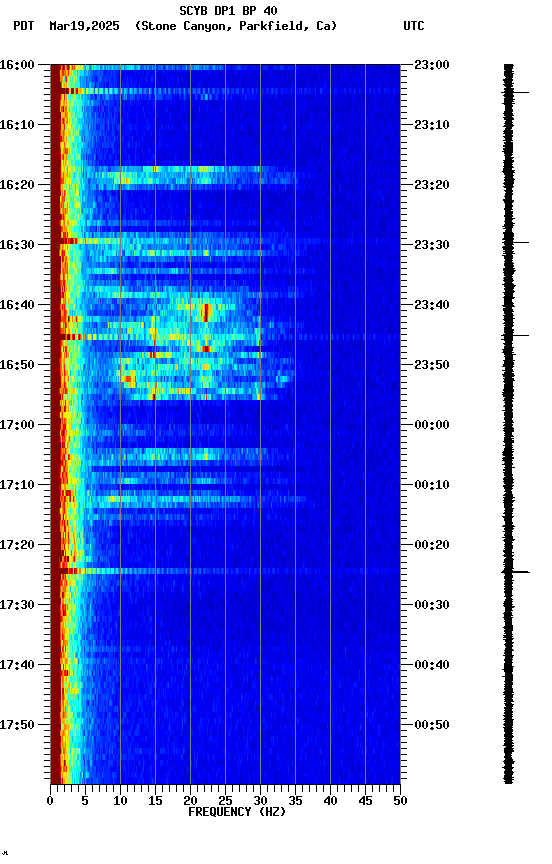Click the frequency axis tick label 15
Screen dimensions: 552x864
[x=155, y=801]
